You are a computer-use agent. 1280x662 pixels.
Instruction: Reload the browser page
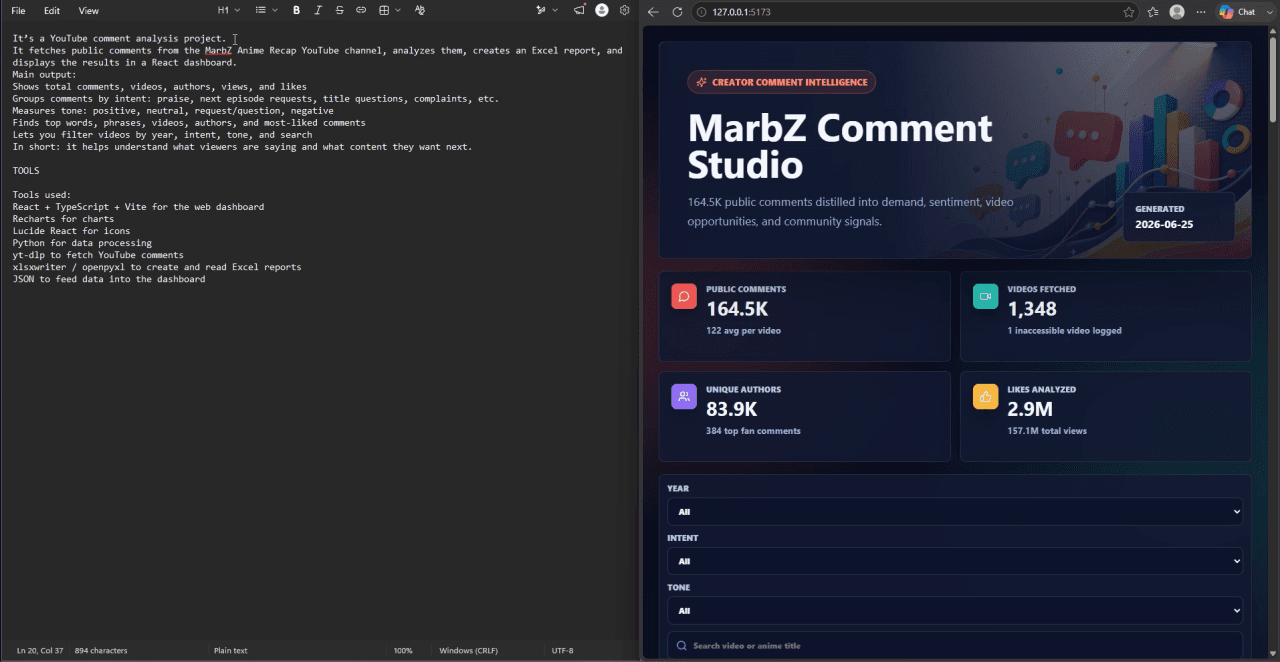coord(677,12)
